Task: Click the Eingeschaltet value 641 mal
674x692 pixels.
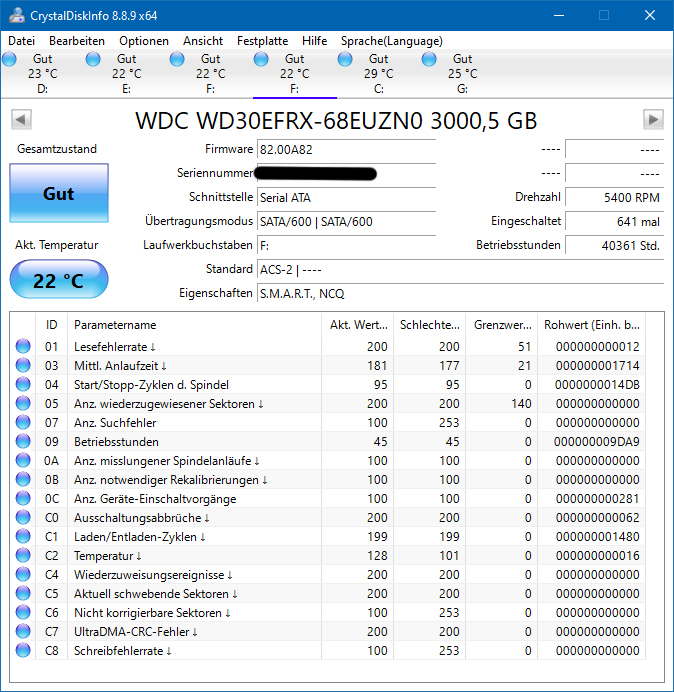Action: [614, 222]
